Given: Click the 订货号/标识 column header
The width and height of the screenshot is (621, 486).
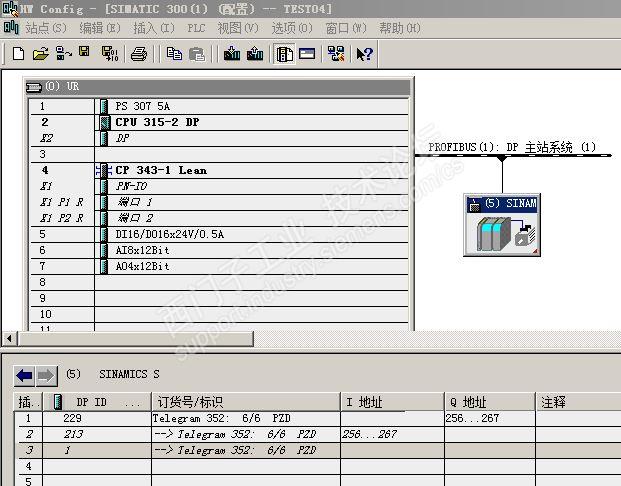Looking at the screenshot, I should tap(246, 402).
